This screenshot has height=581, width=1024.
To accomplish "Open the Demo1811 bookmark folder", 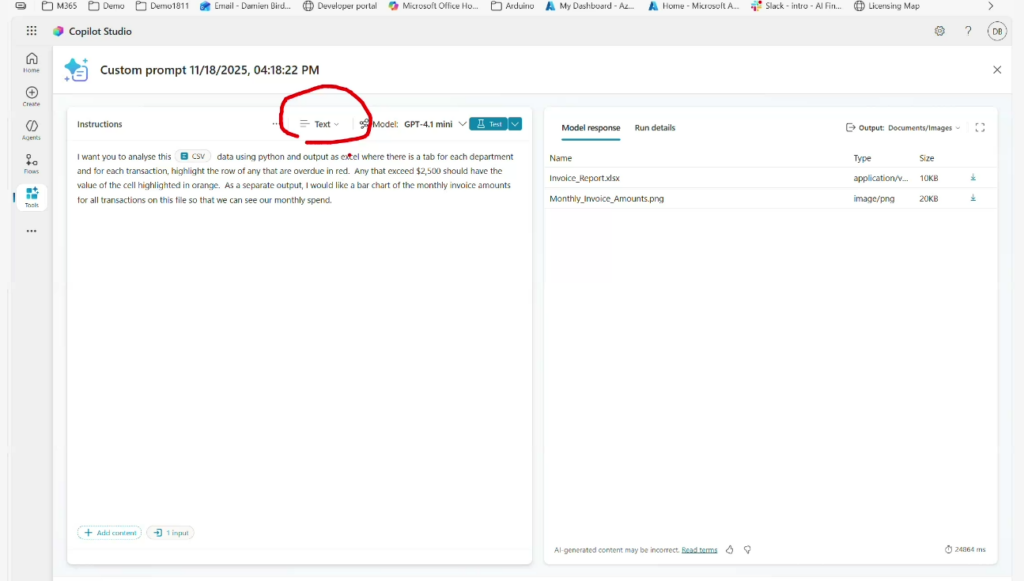I will [162, 6].
